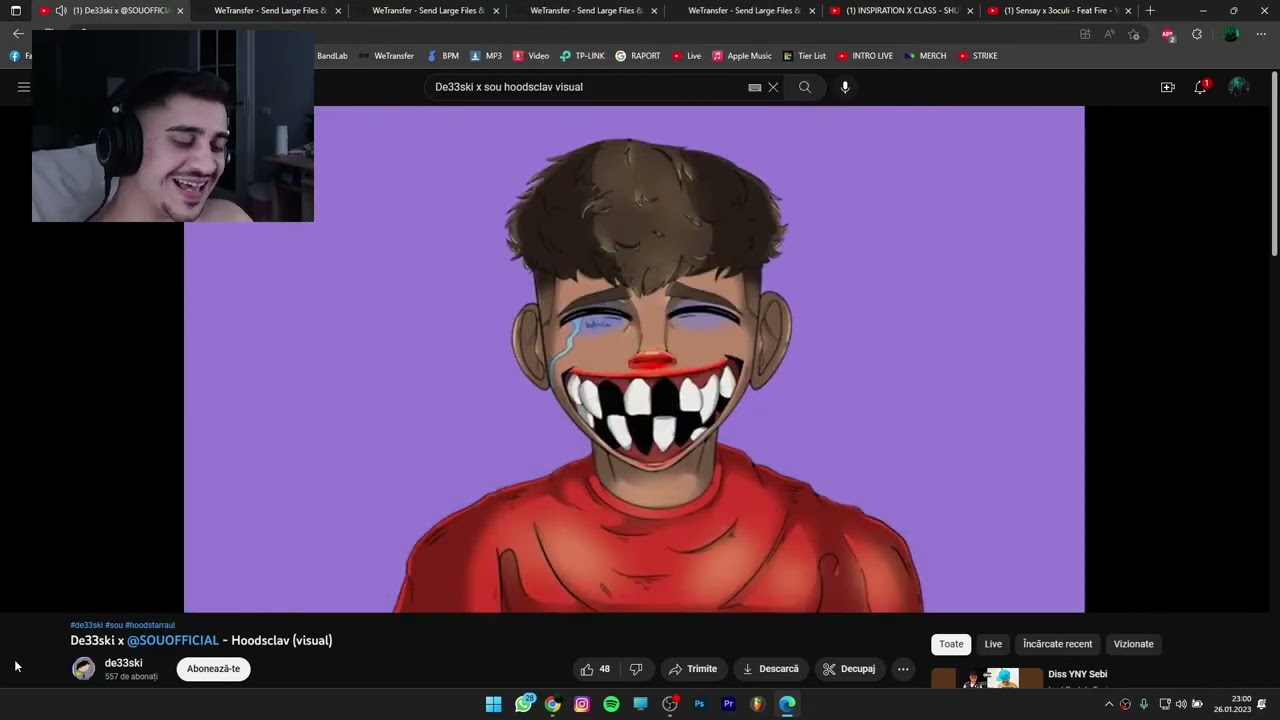Select Vizionate filter chip

coord(1133,644)
